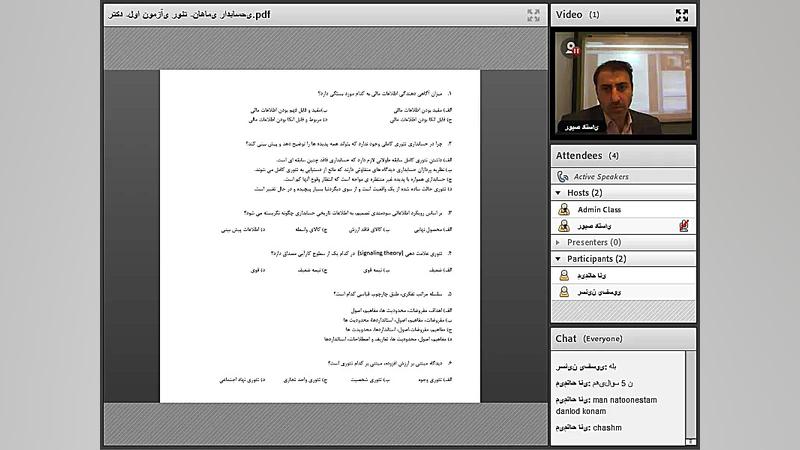800x450 pixels.
Task: Click the chat scroll-down arrow
Action: click(x=690, y=442)
